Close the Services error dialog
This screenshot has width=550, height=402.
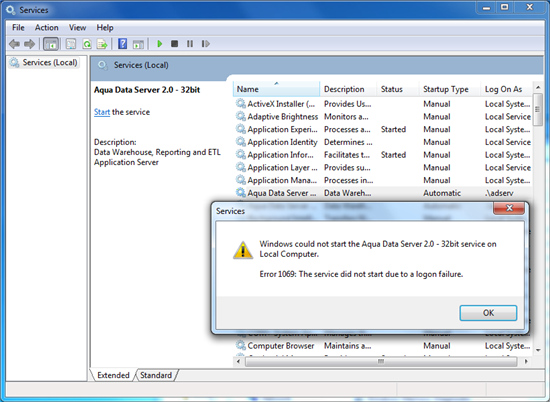coord(509,208)
